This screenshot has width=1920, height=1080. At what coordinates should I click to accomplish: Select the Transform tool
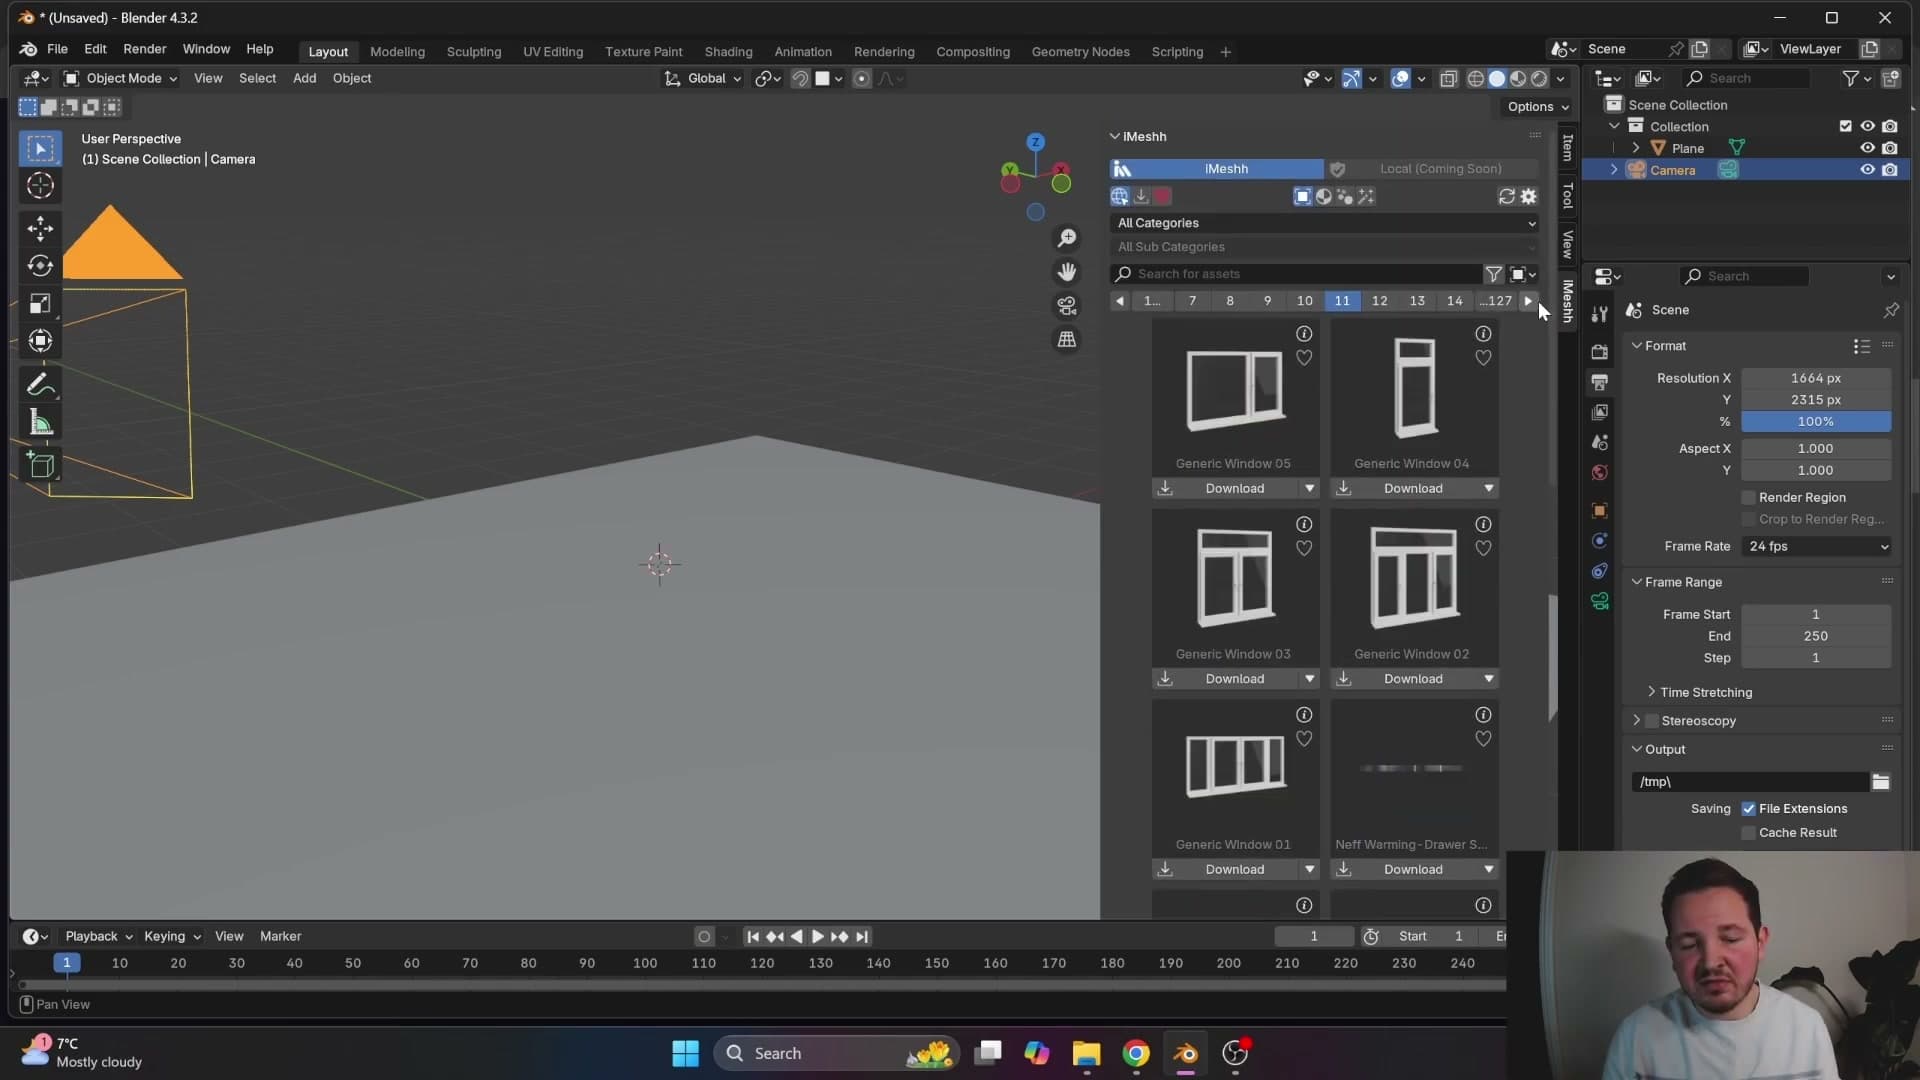40,341
